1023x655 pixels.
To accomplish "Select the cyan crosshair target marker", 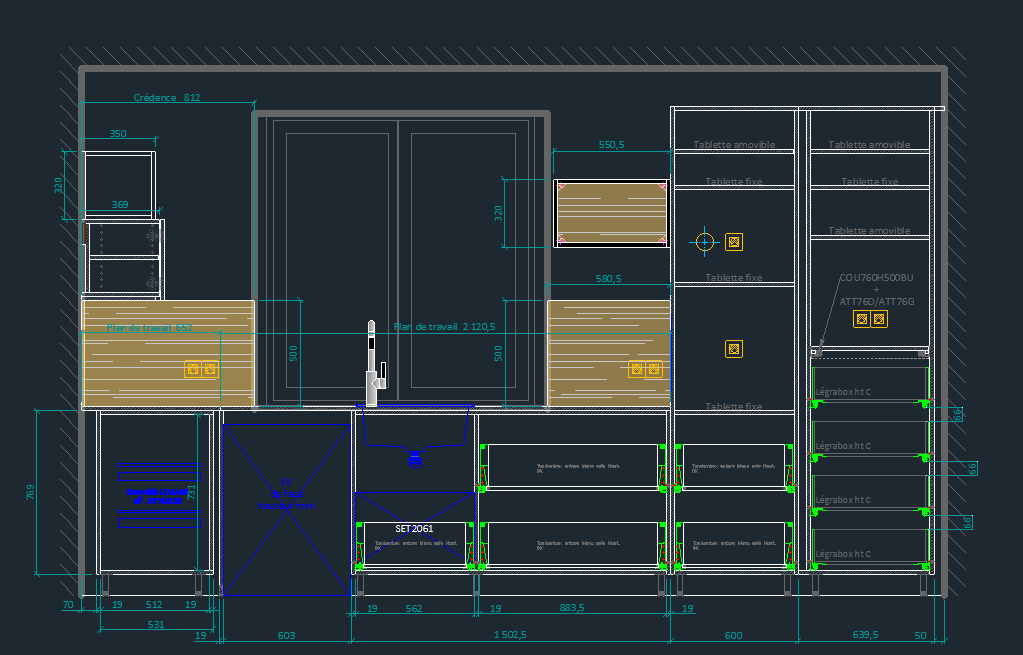I will (x=705, y=241).
